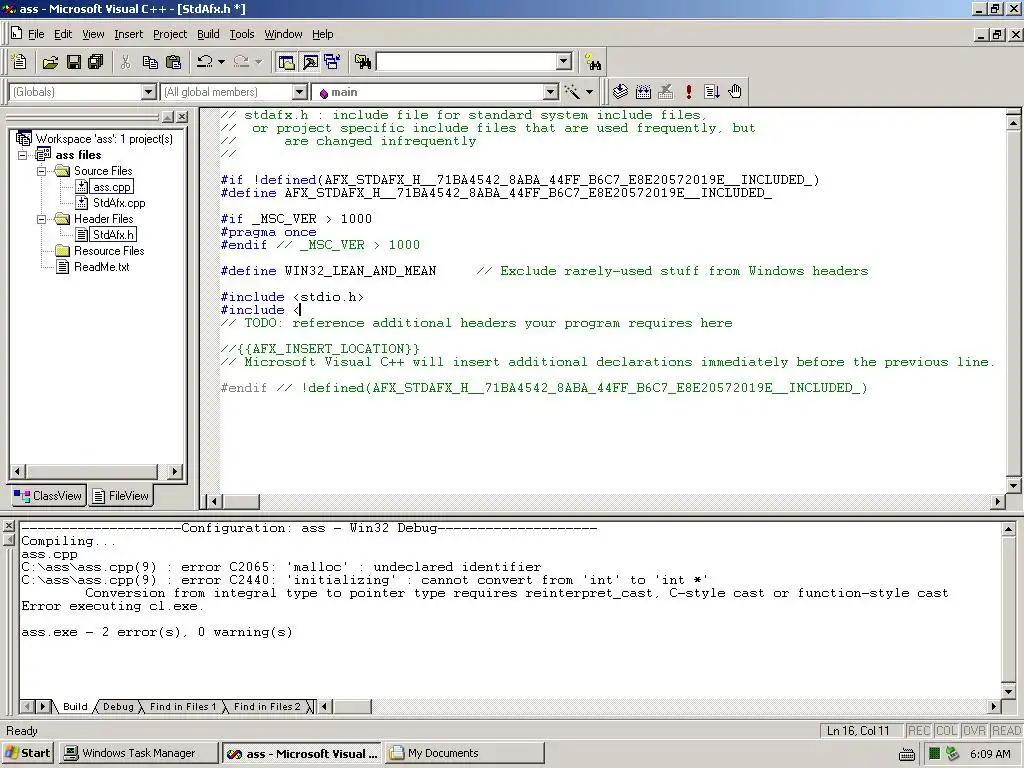Click the New Text File toolbar icon
The width and height of the screenshot is (1024, 768).
point(19,62)
